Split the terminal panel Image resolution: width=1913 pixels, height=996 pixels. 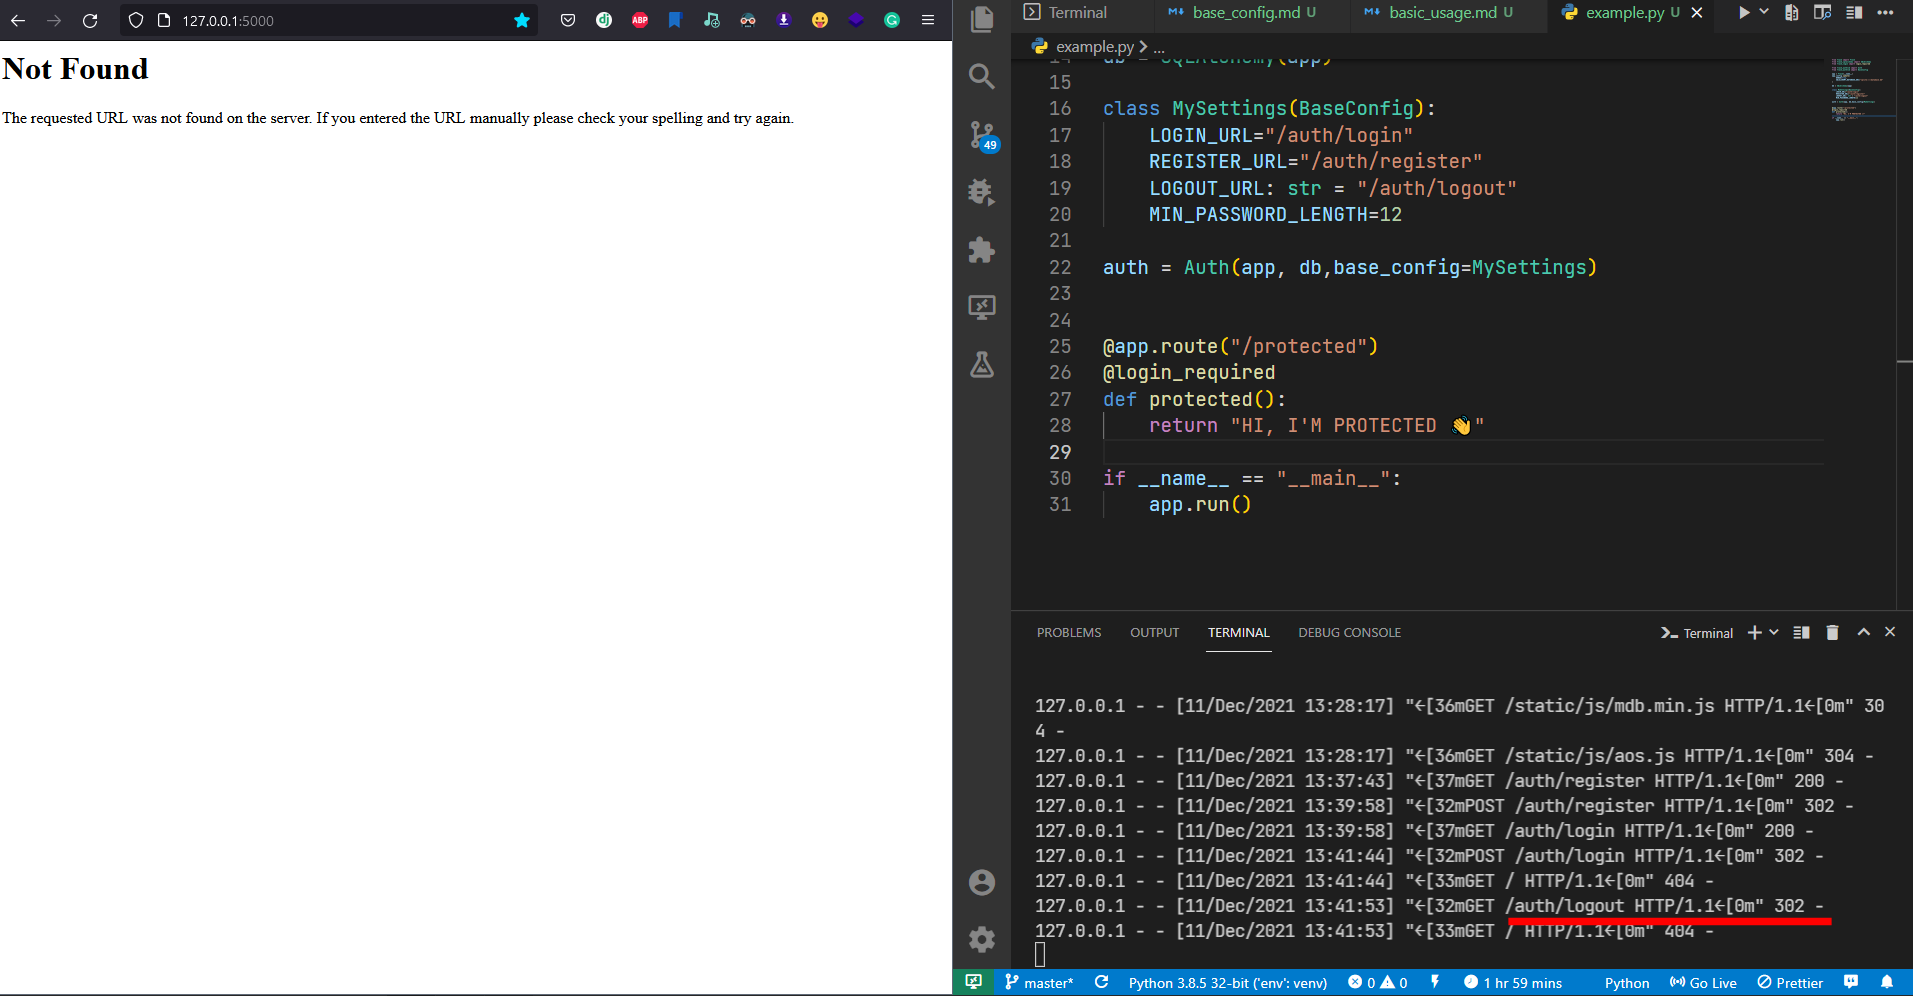pos(1802,632)
